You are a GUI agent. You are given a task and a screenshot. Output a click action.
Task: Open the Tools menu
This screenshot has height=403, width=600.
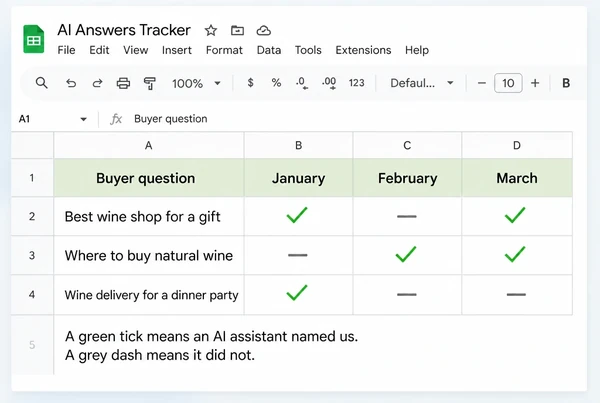[308, 50]
